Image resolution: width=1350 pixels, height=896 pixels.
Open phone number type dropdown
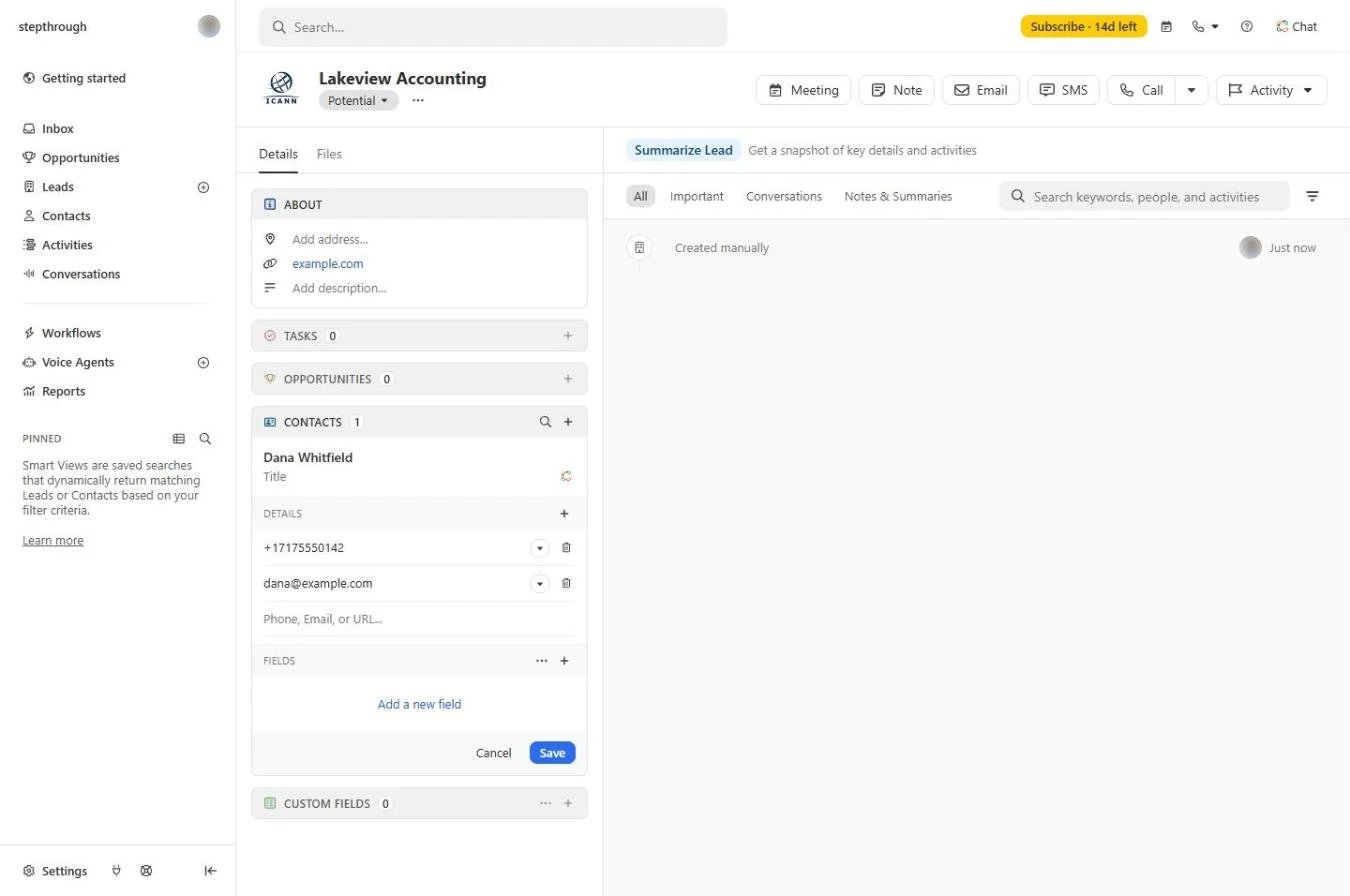(x=540, y=548)
